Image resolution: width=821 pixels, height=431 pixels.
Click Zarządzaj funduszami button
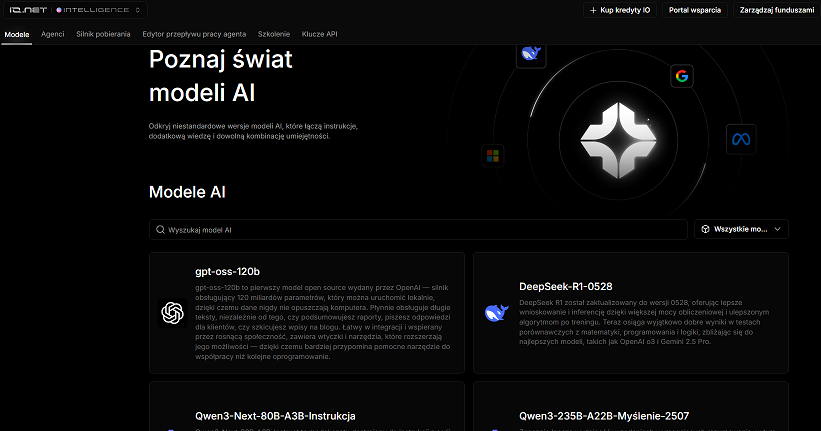pos(776,10)
